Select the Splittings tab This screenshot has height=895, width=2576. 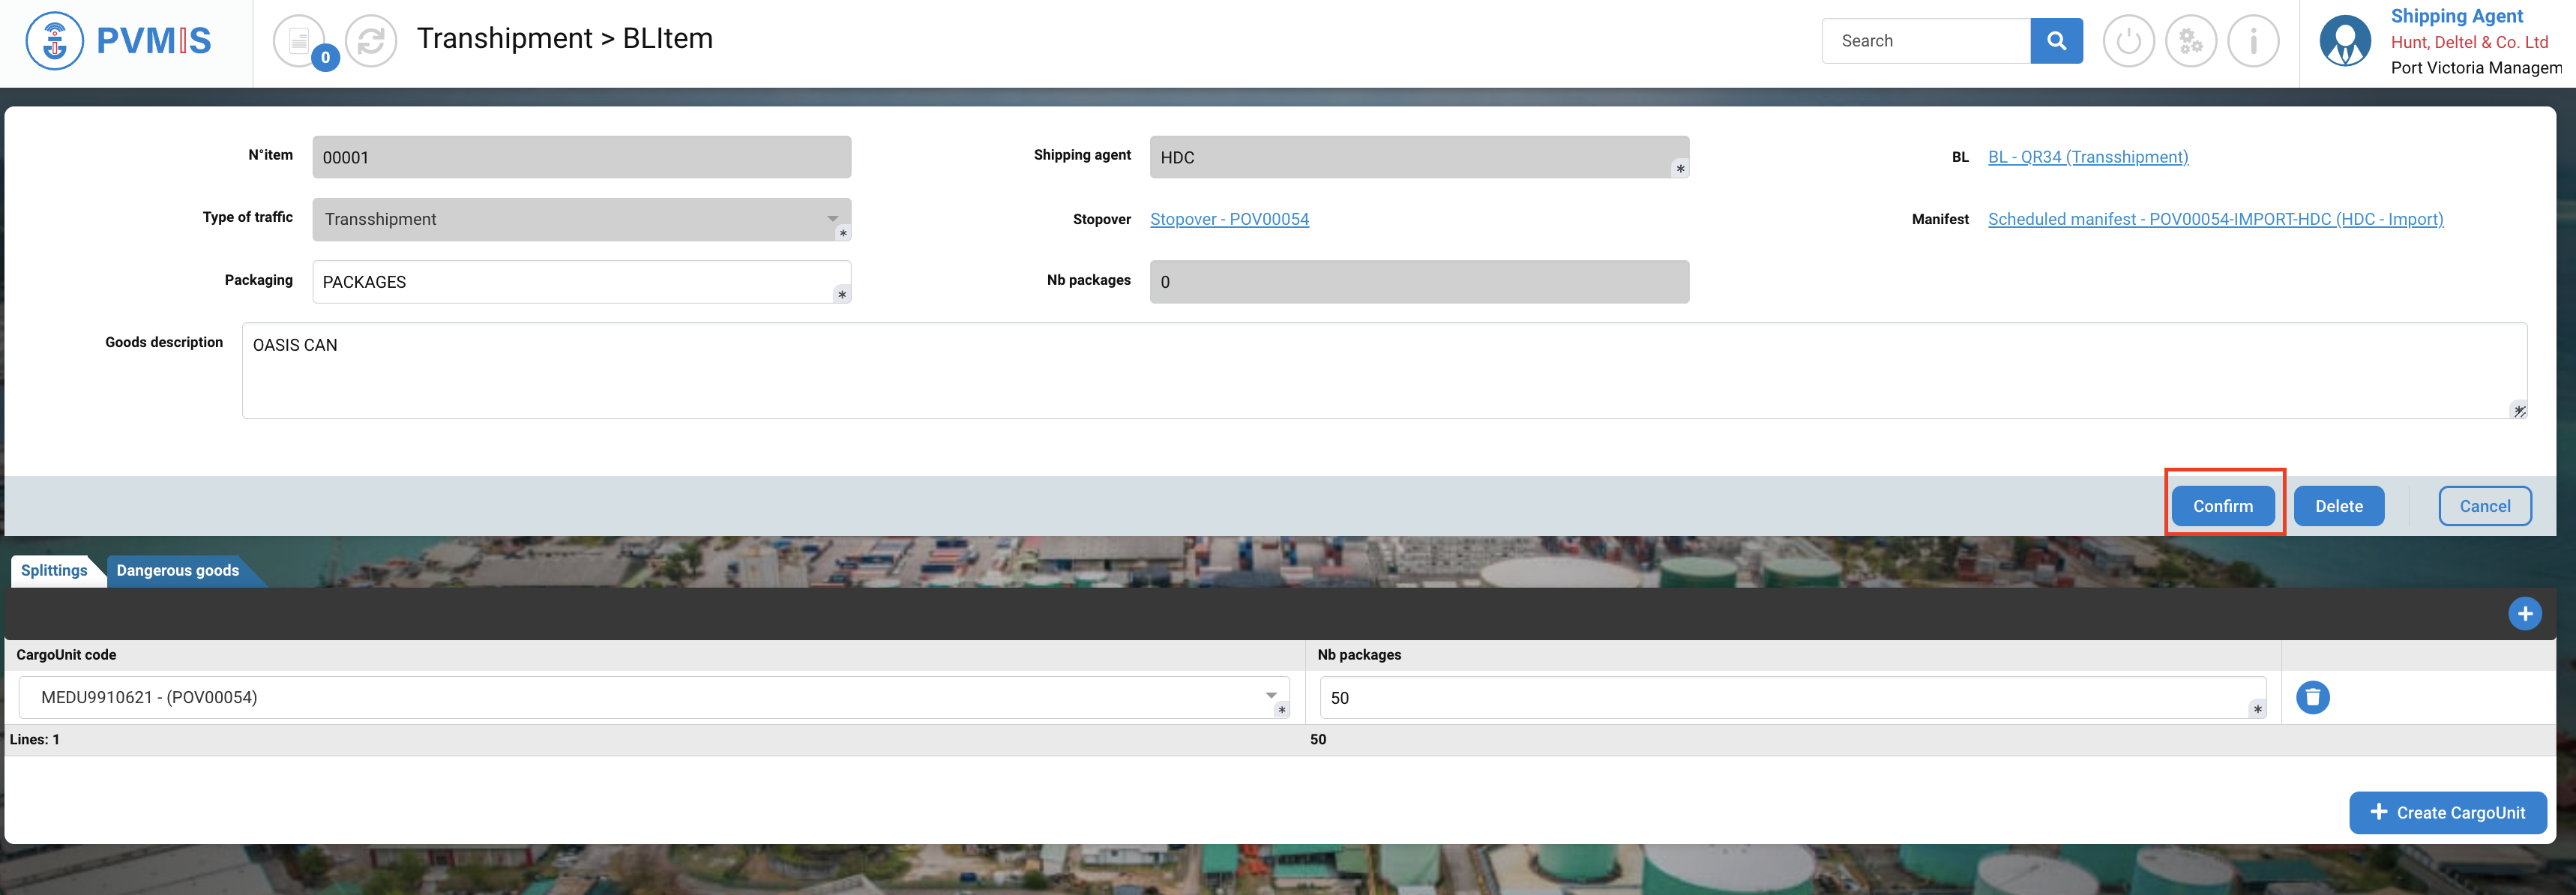pyautogui.click(x=54, y=570)
